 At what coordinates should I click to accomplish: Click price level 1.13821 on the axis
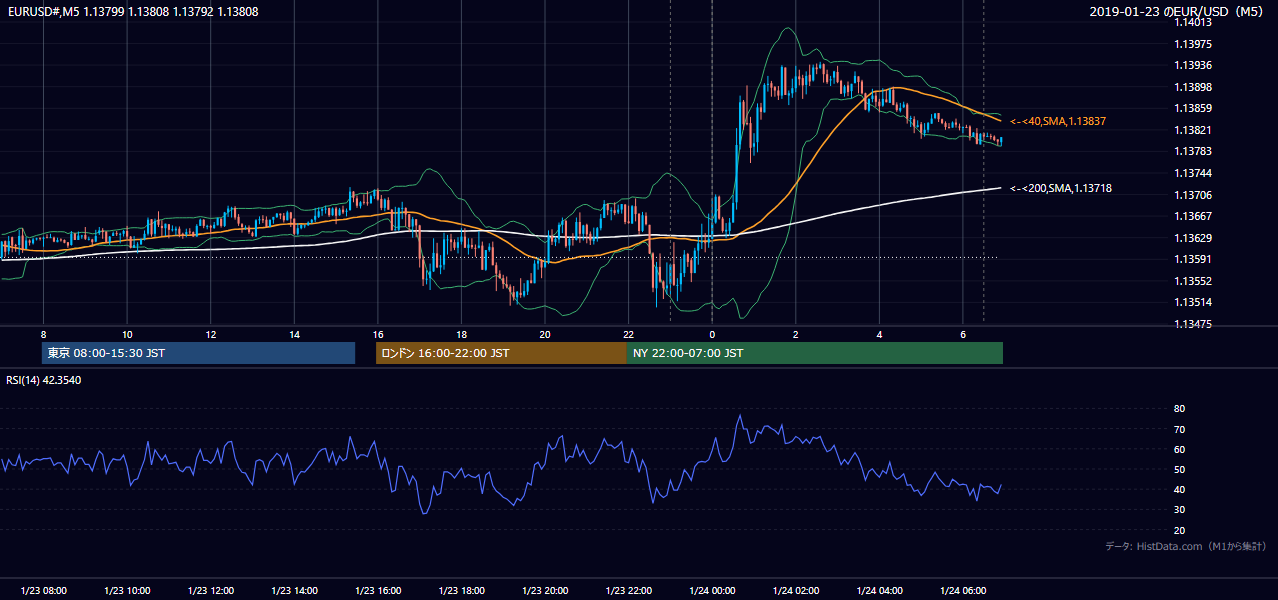click(x=1193, y=130)
